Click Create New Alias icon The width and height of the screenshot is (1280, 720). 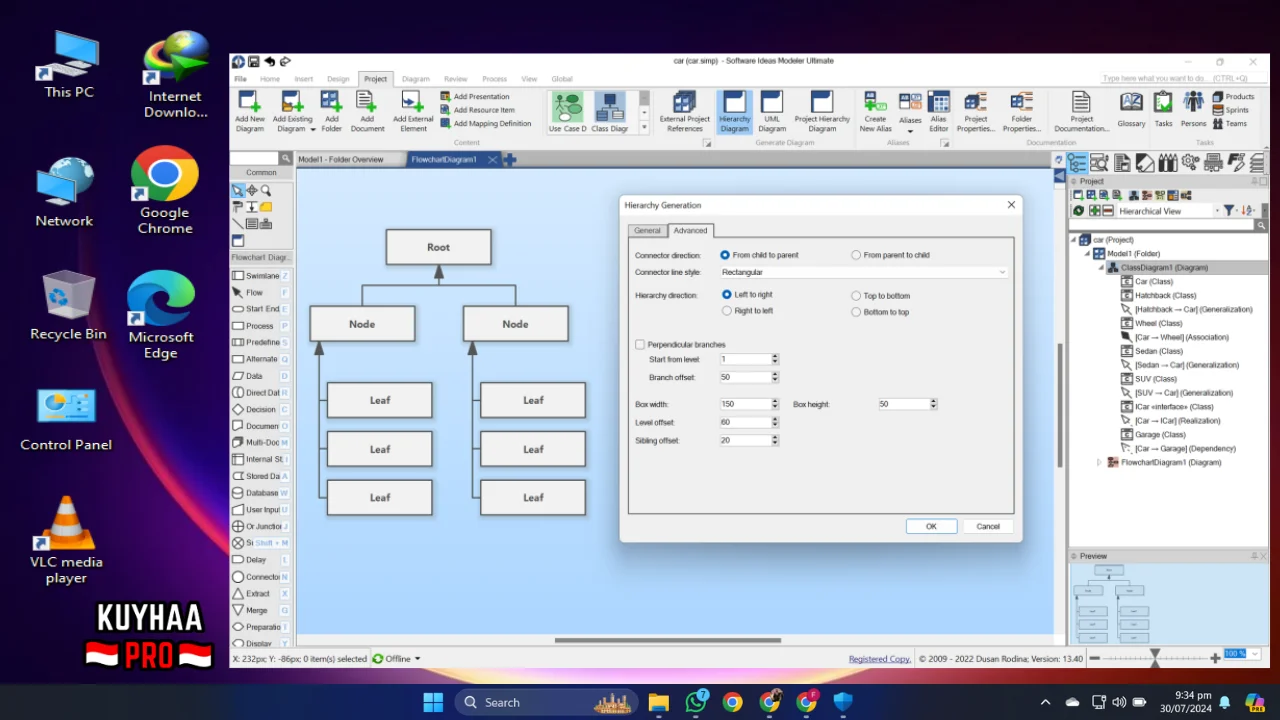click(875, 111)
